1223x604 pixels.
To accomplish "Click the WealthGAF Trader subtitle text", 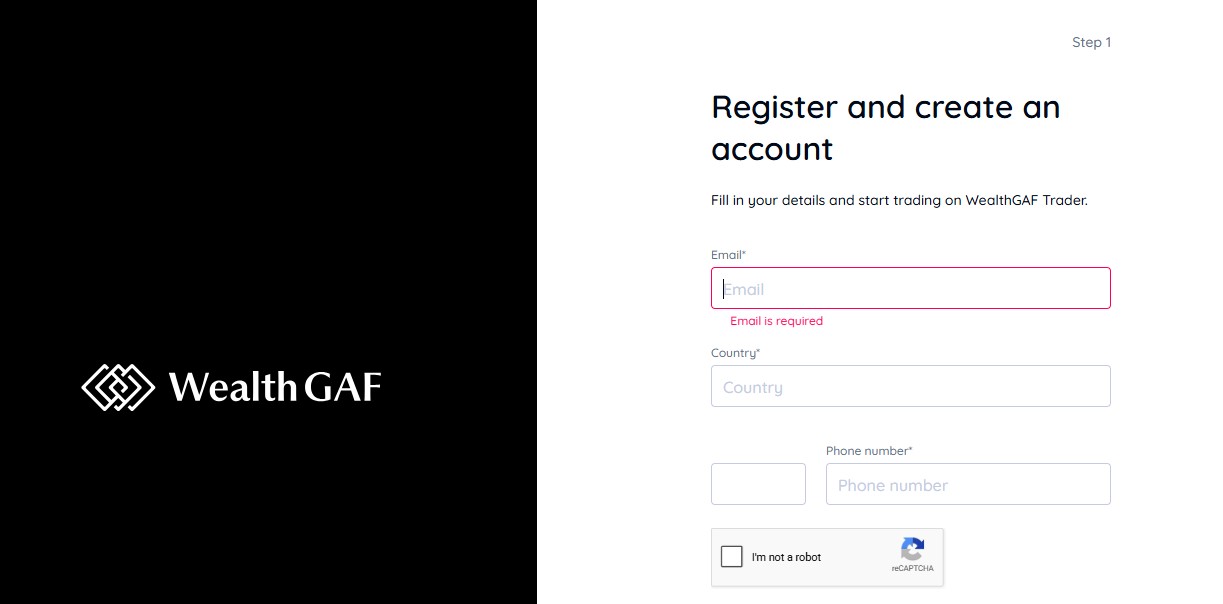I will [x=899, y=200].
